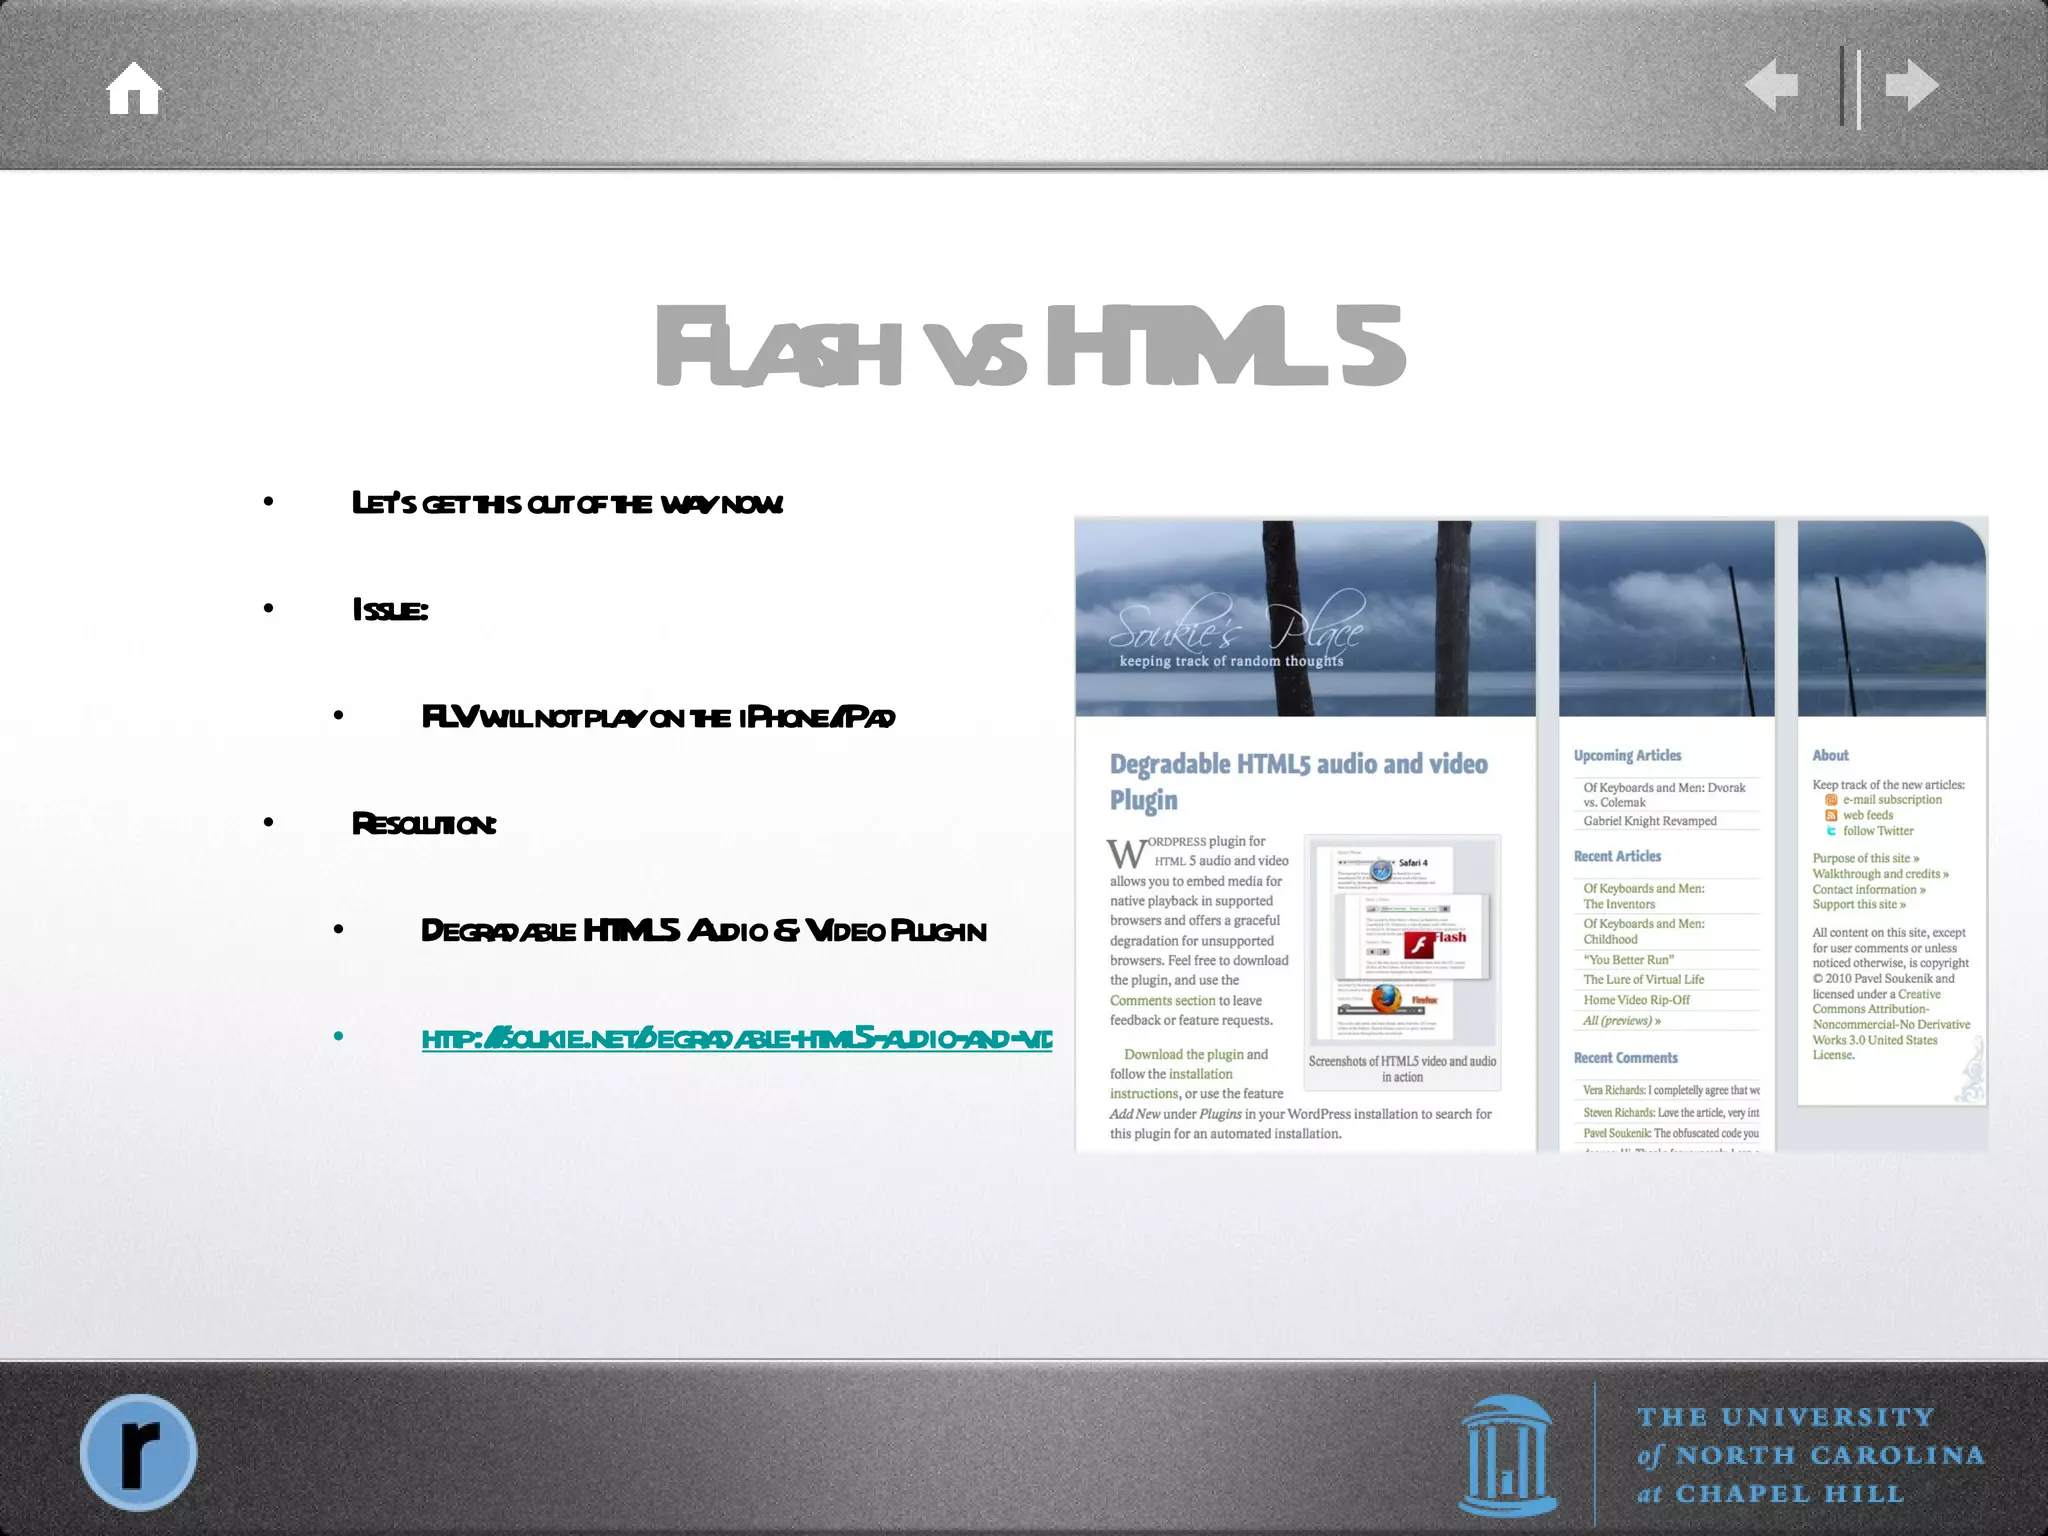Click 'Recent Comments' heading

pyautogui.click(x=1626, y=1058)
